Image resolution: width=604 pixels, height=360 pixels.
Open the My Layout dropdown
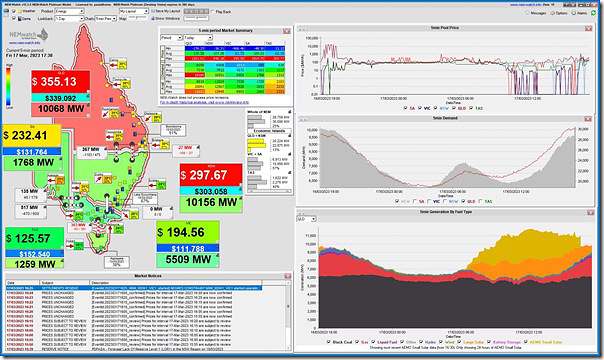click(134, 12)
